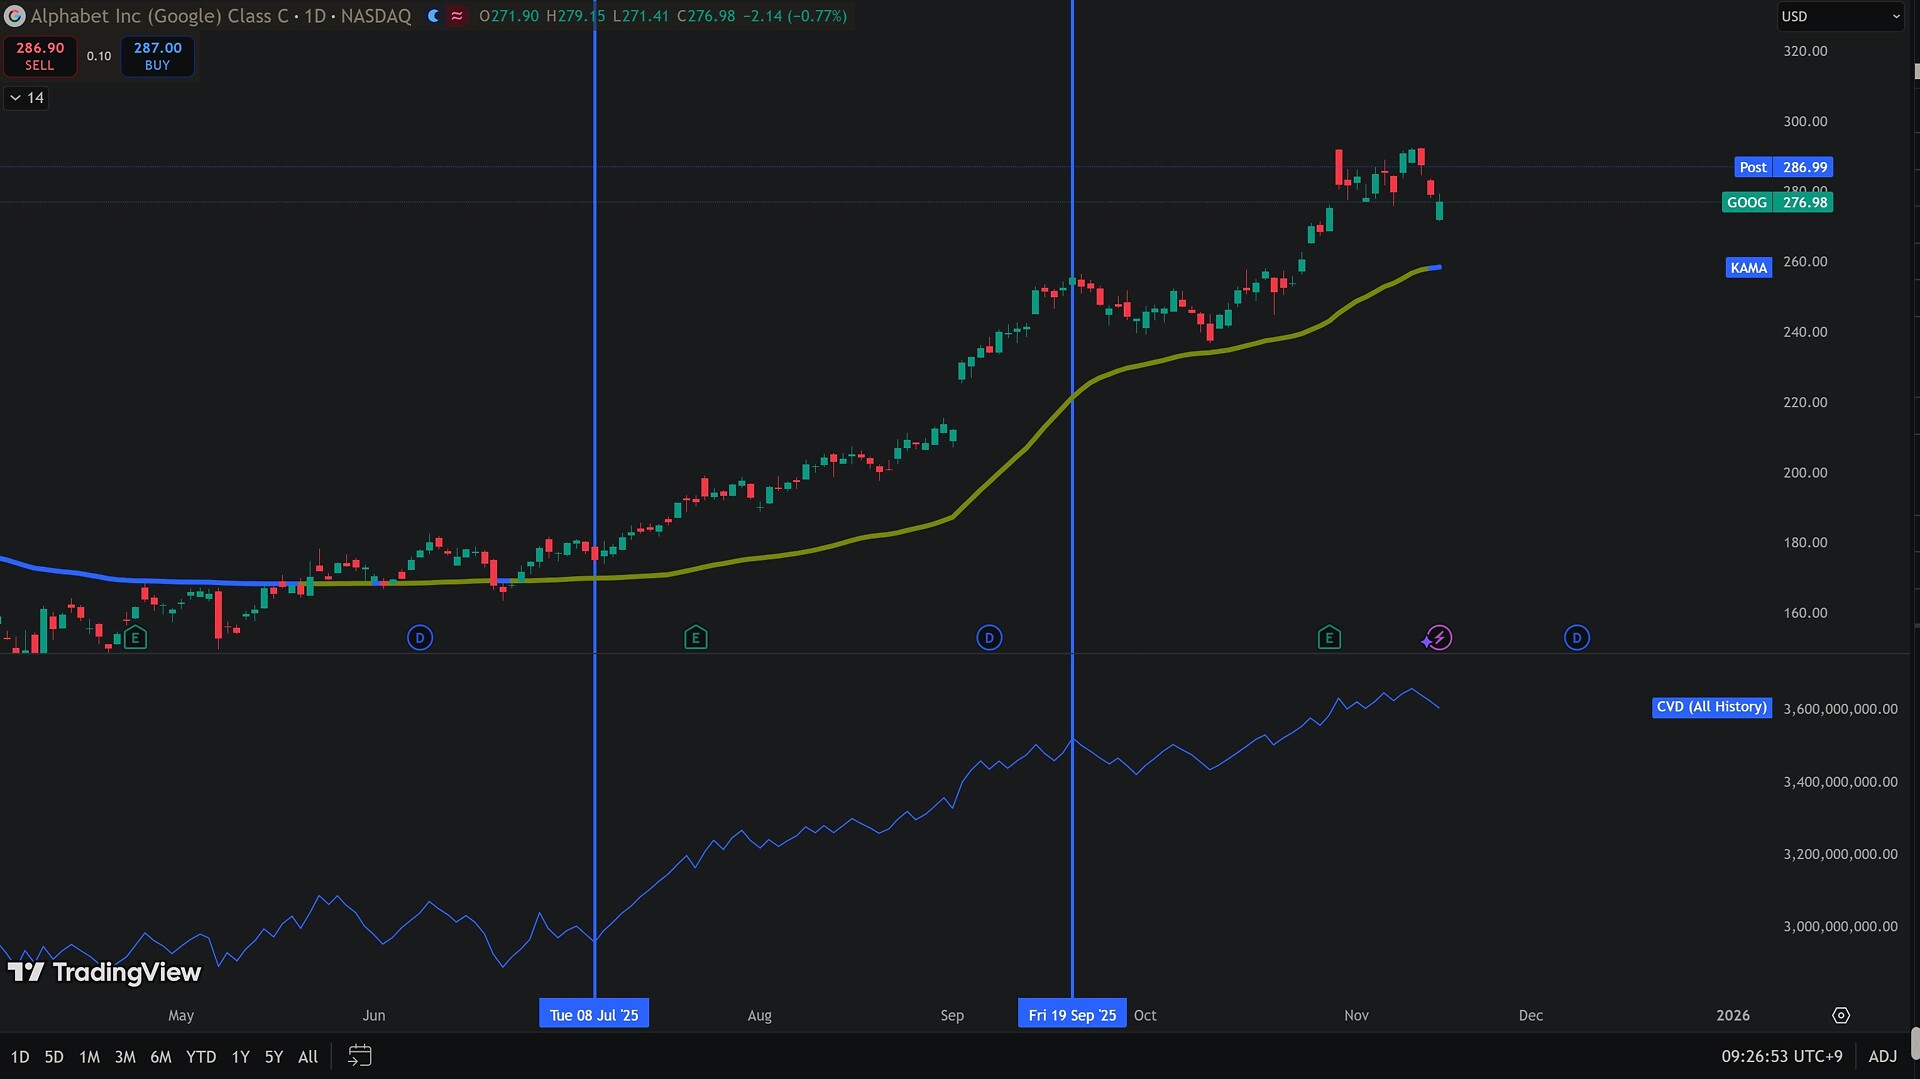The image size is (1920, 1079).
Task: Click the purple lightning latest-update icon
Action: coord(1438,637)
